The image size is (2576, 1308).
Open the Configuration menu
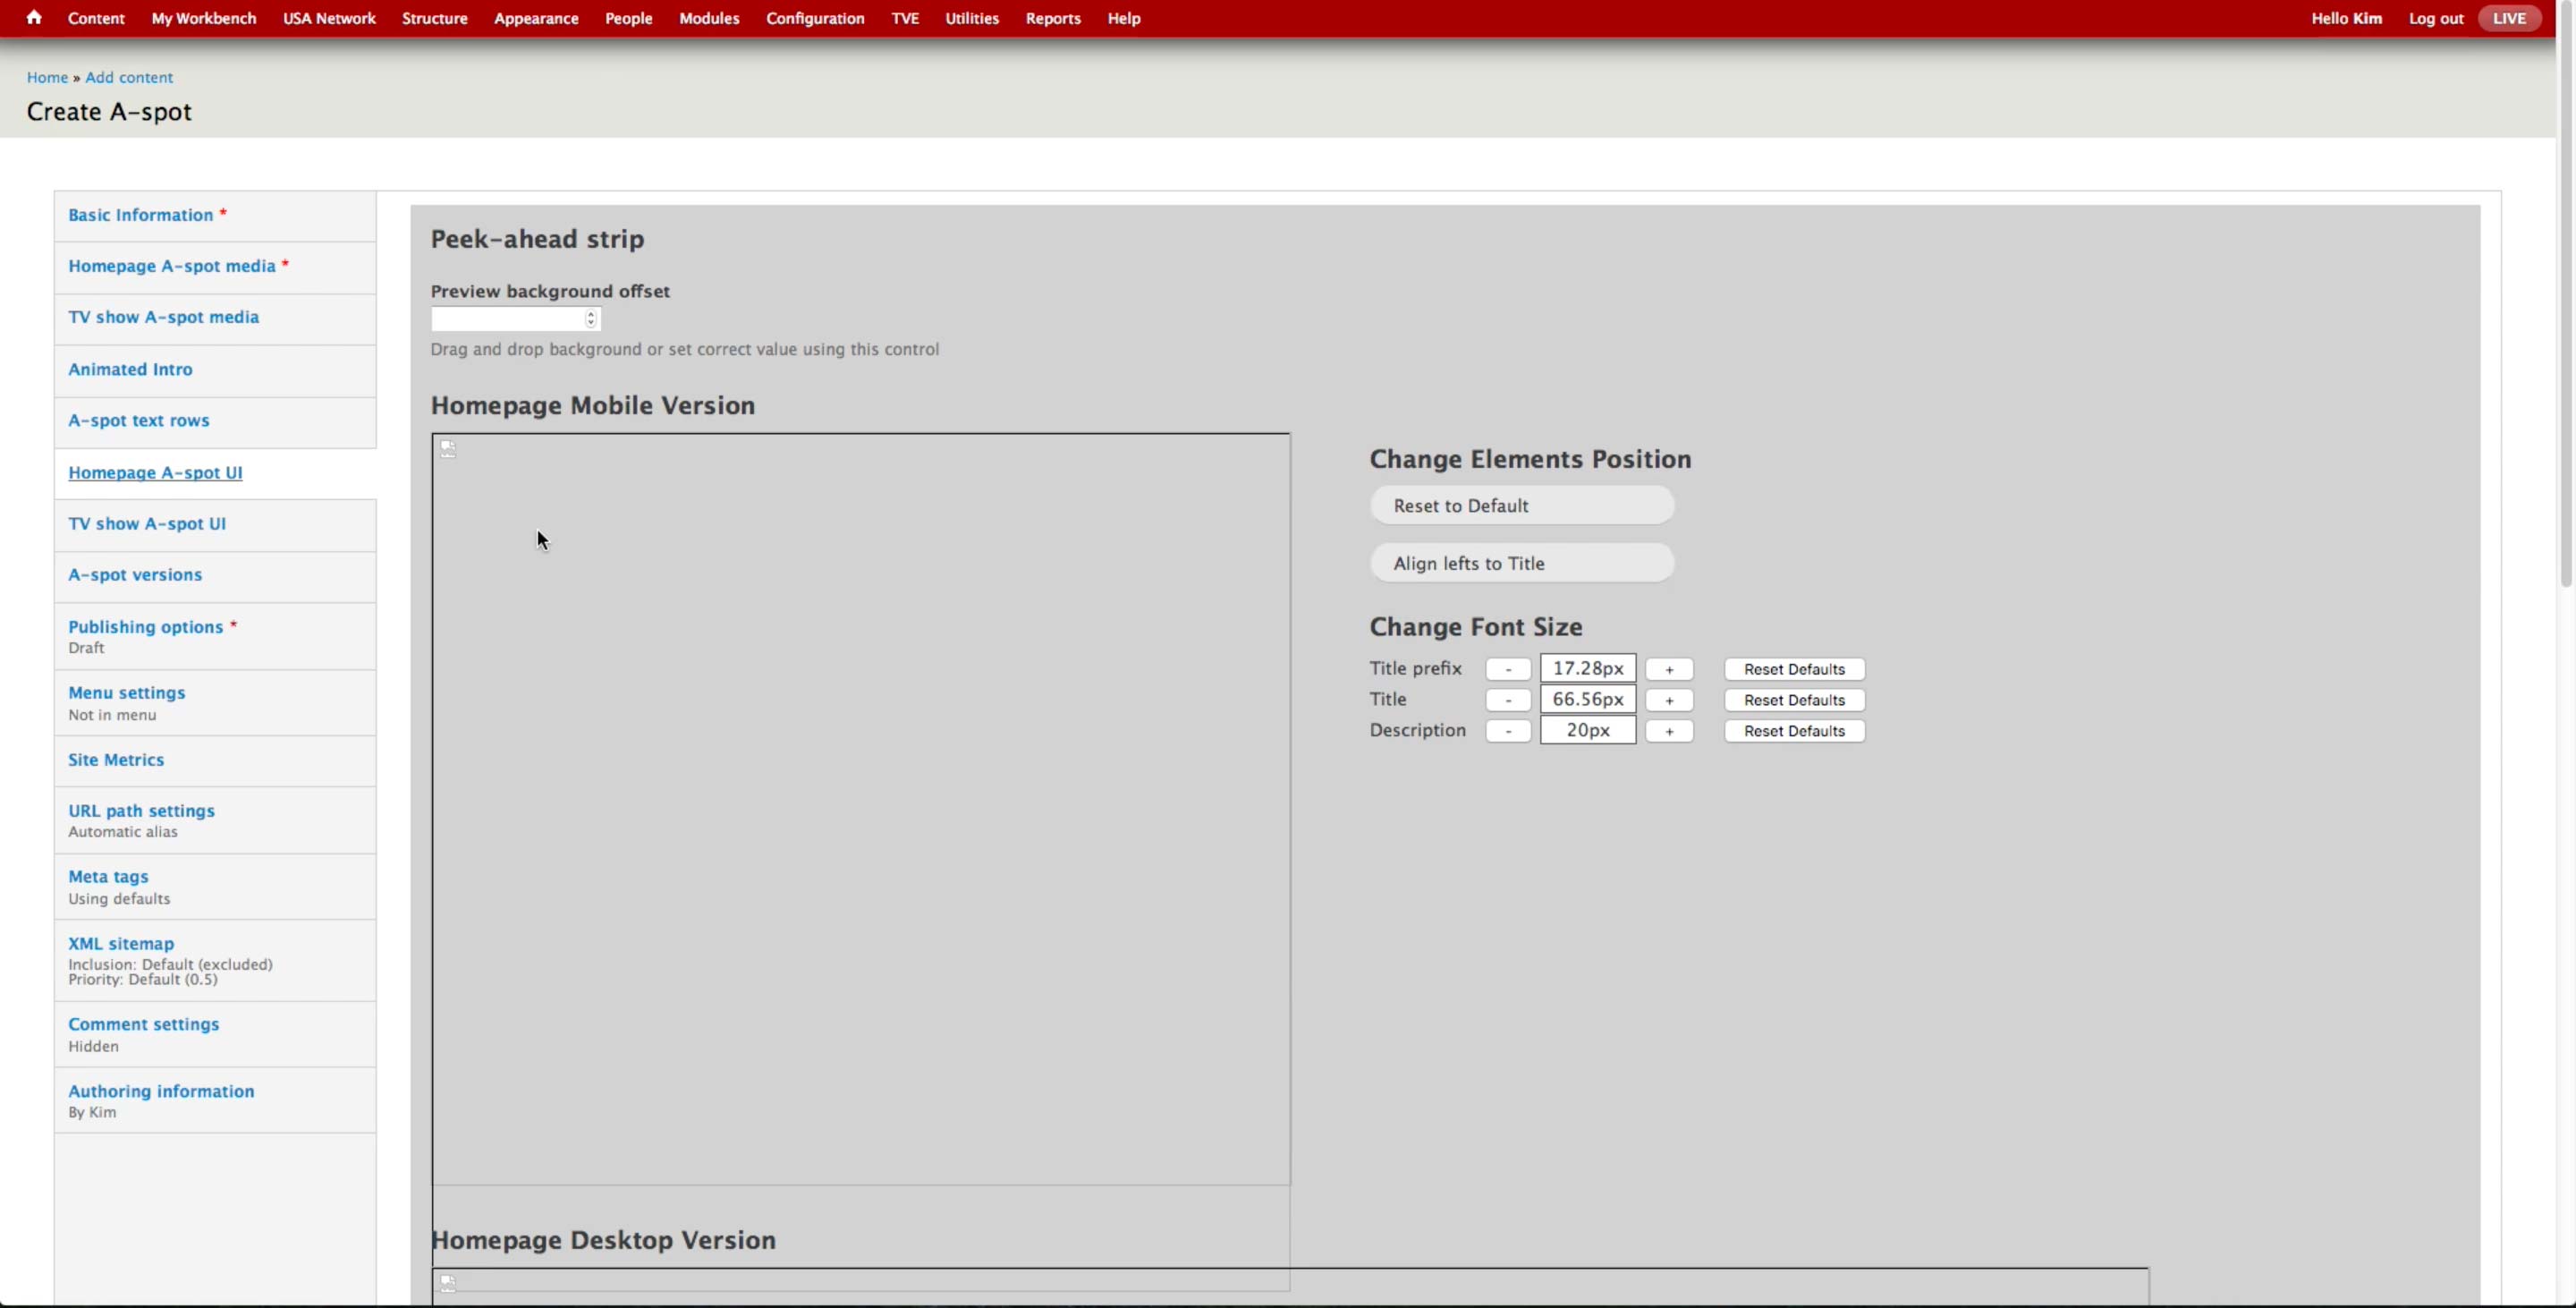(814, 18)
